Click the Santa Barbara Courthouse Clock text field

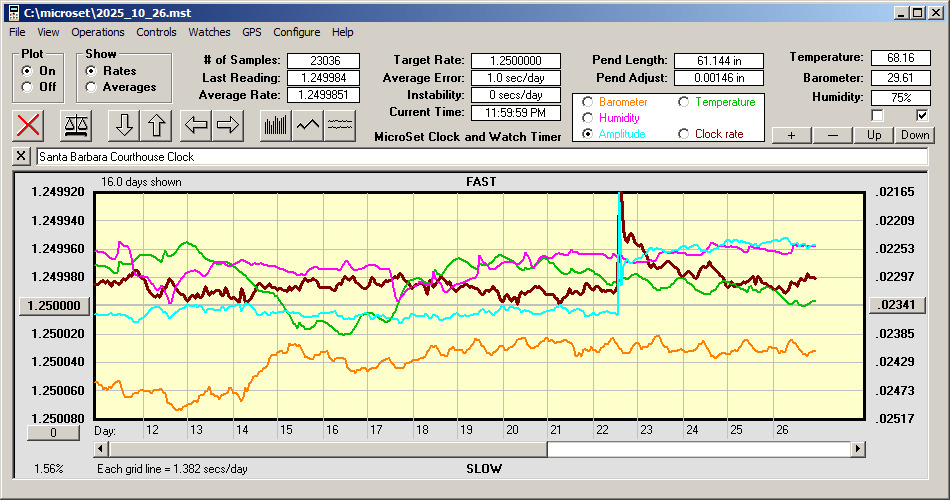click(x=480, y=157)
